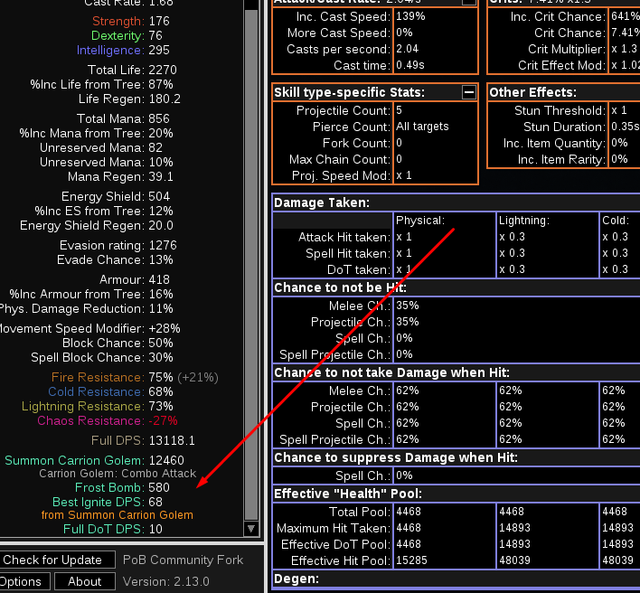Click the Full DPS value 13118.1
Image resolution: width=640 pixels, height=593 pixels.
pos(172,440)
